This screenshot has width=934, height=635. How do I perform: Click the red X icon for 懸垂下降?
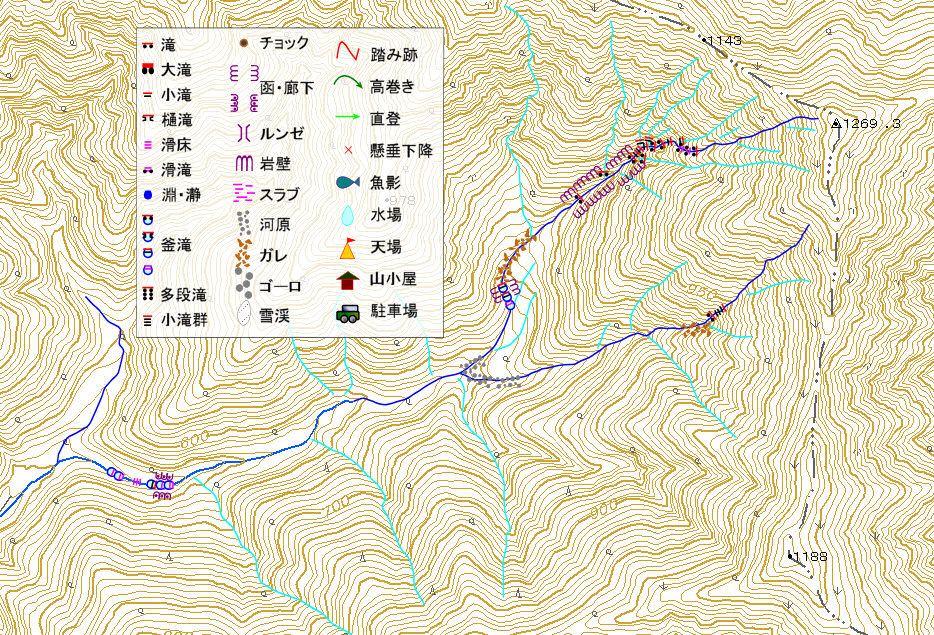click(x=348, y=150)
